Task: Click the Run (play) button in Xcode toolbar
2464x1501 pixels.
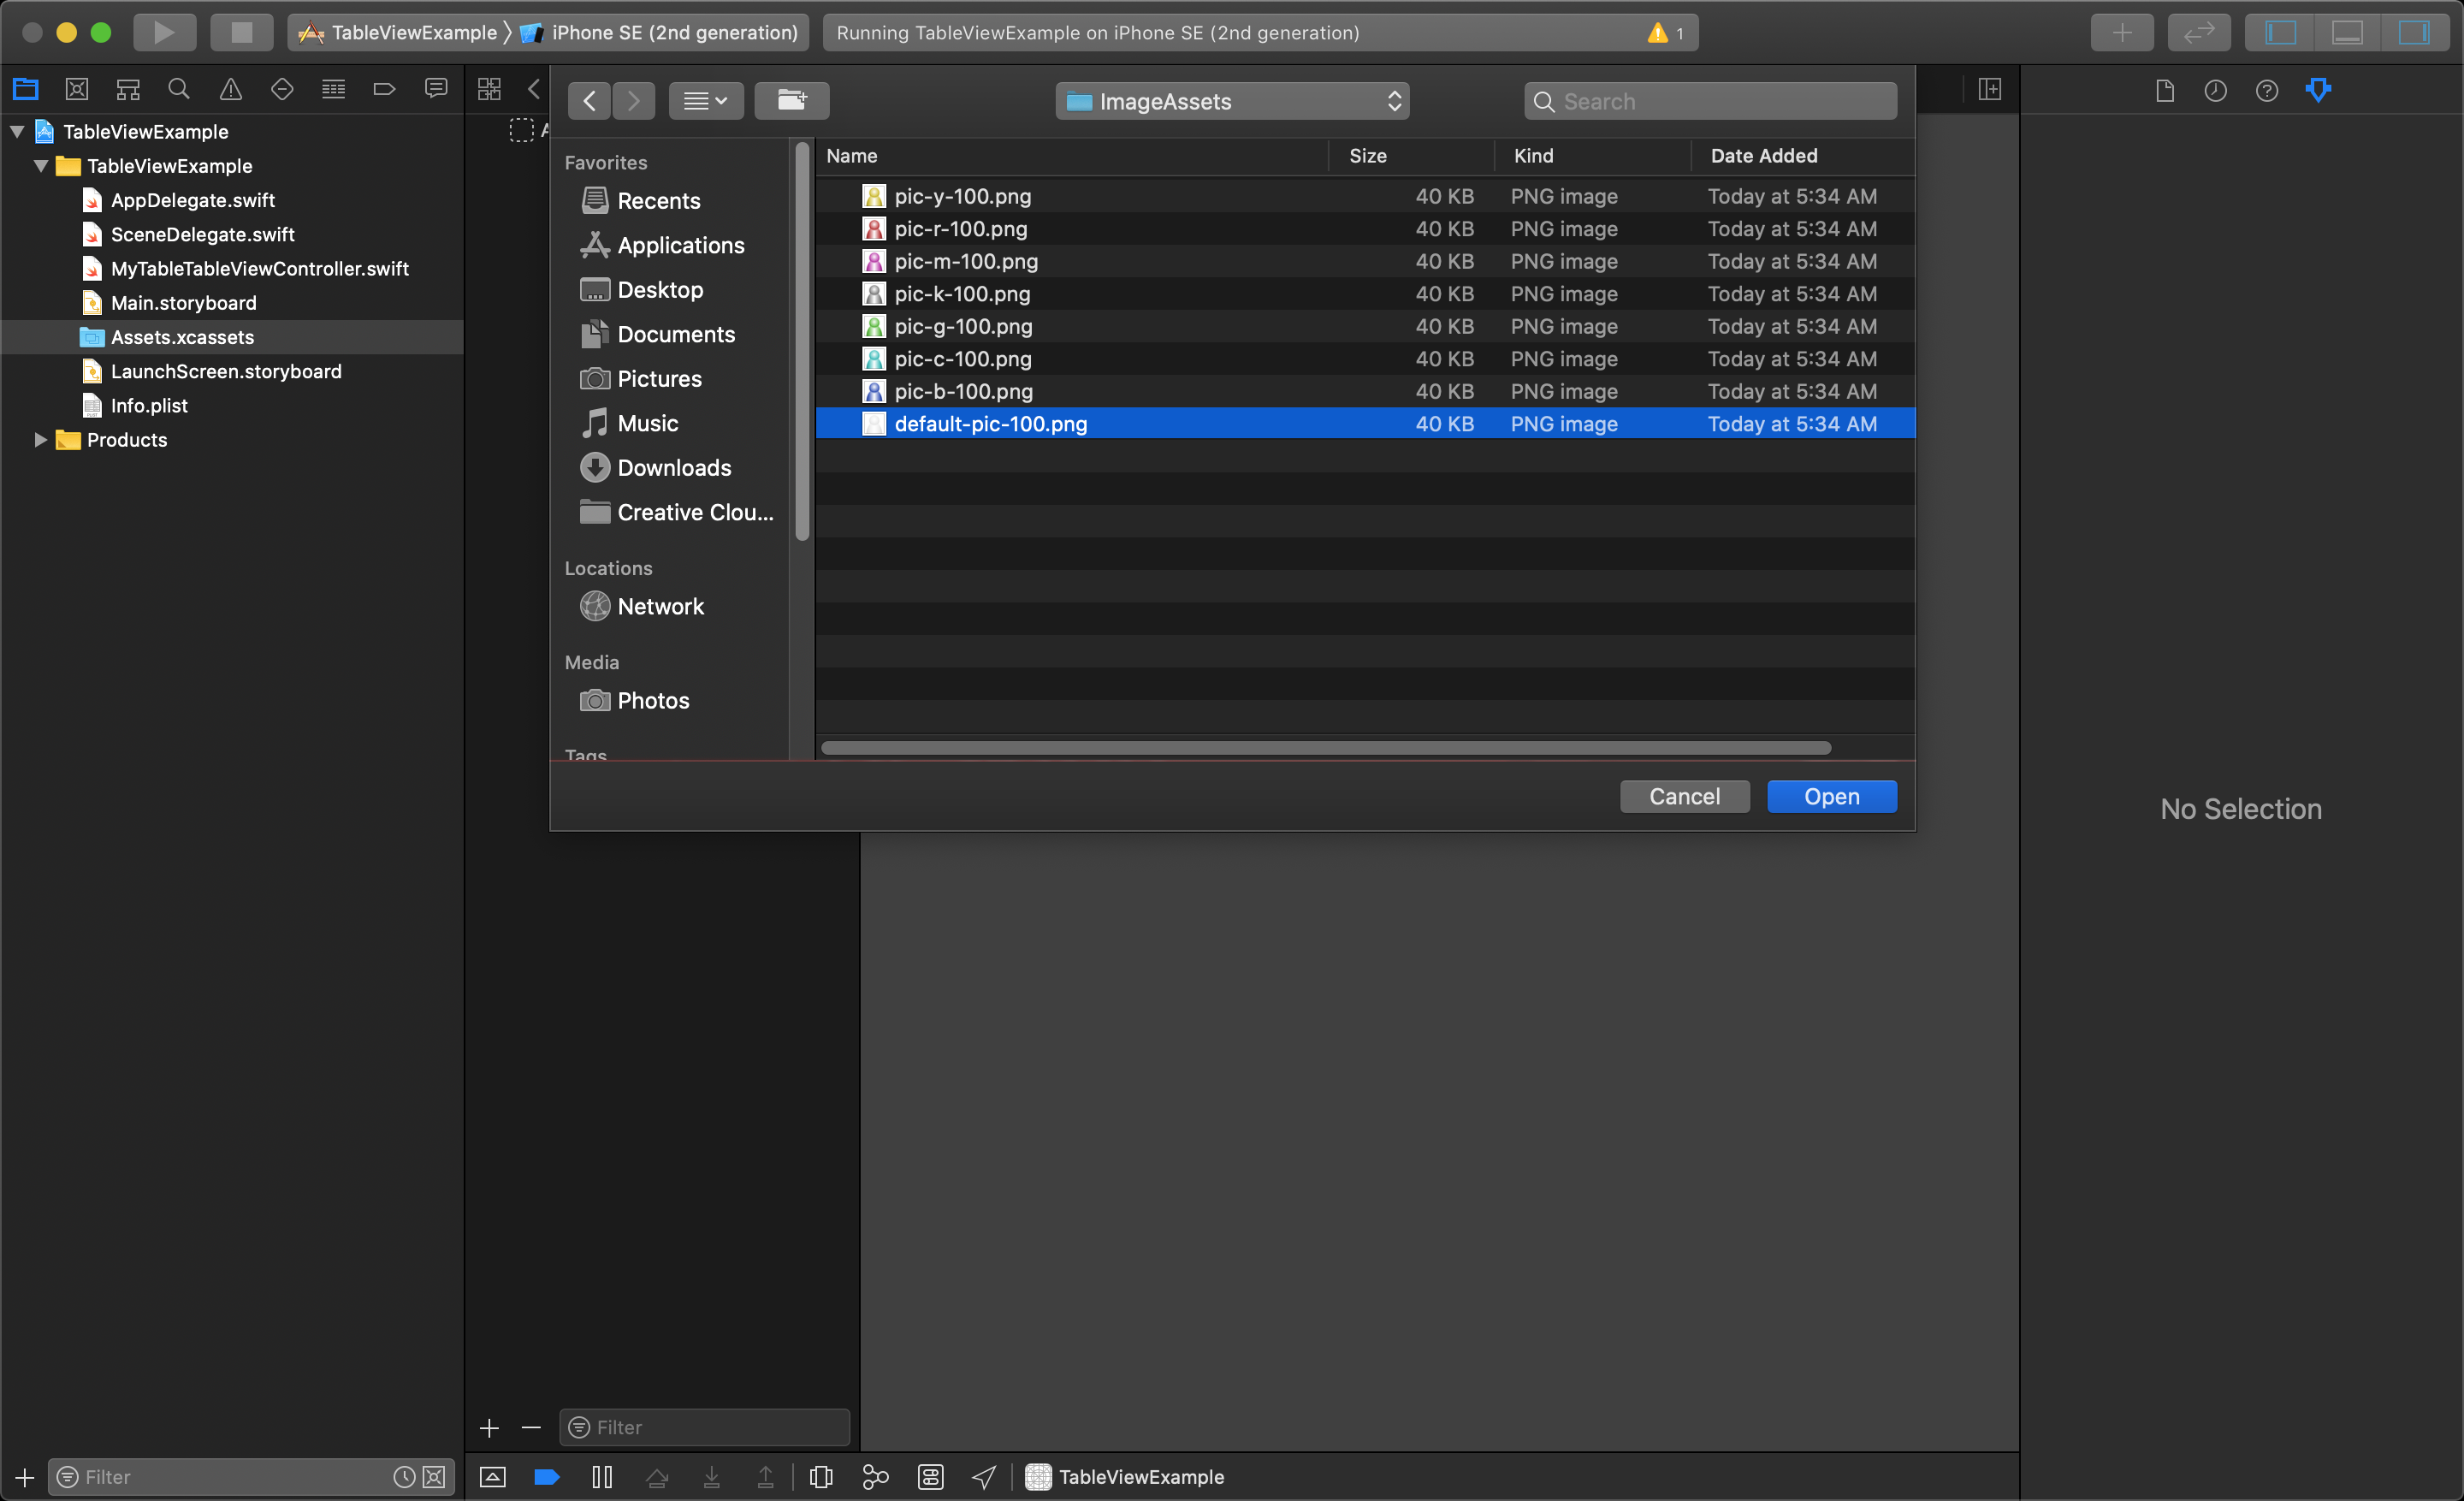Action: (164, 33)
